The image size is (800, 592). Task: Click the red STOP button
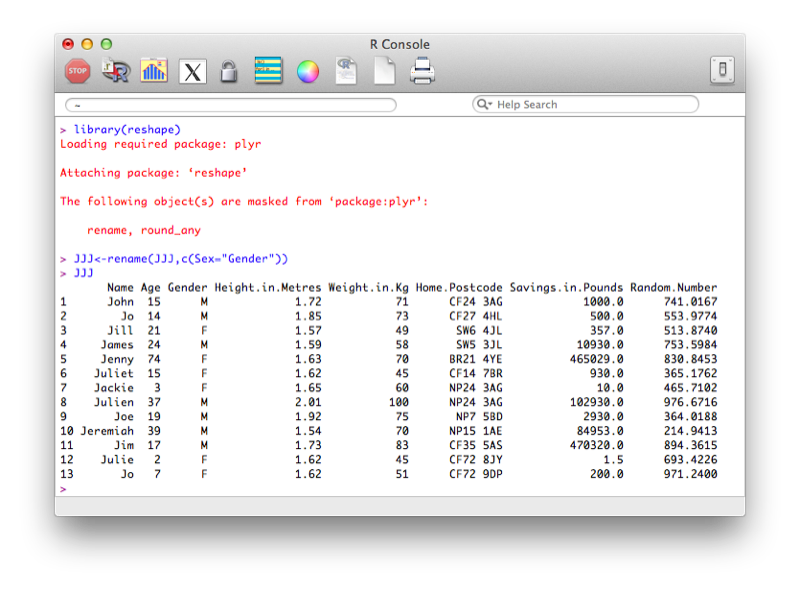tap(78, 71)
